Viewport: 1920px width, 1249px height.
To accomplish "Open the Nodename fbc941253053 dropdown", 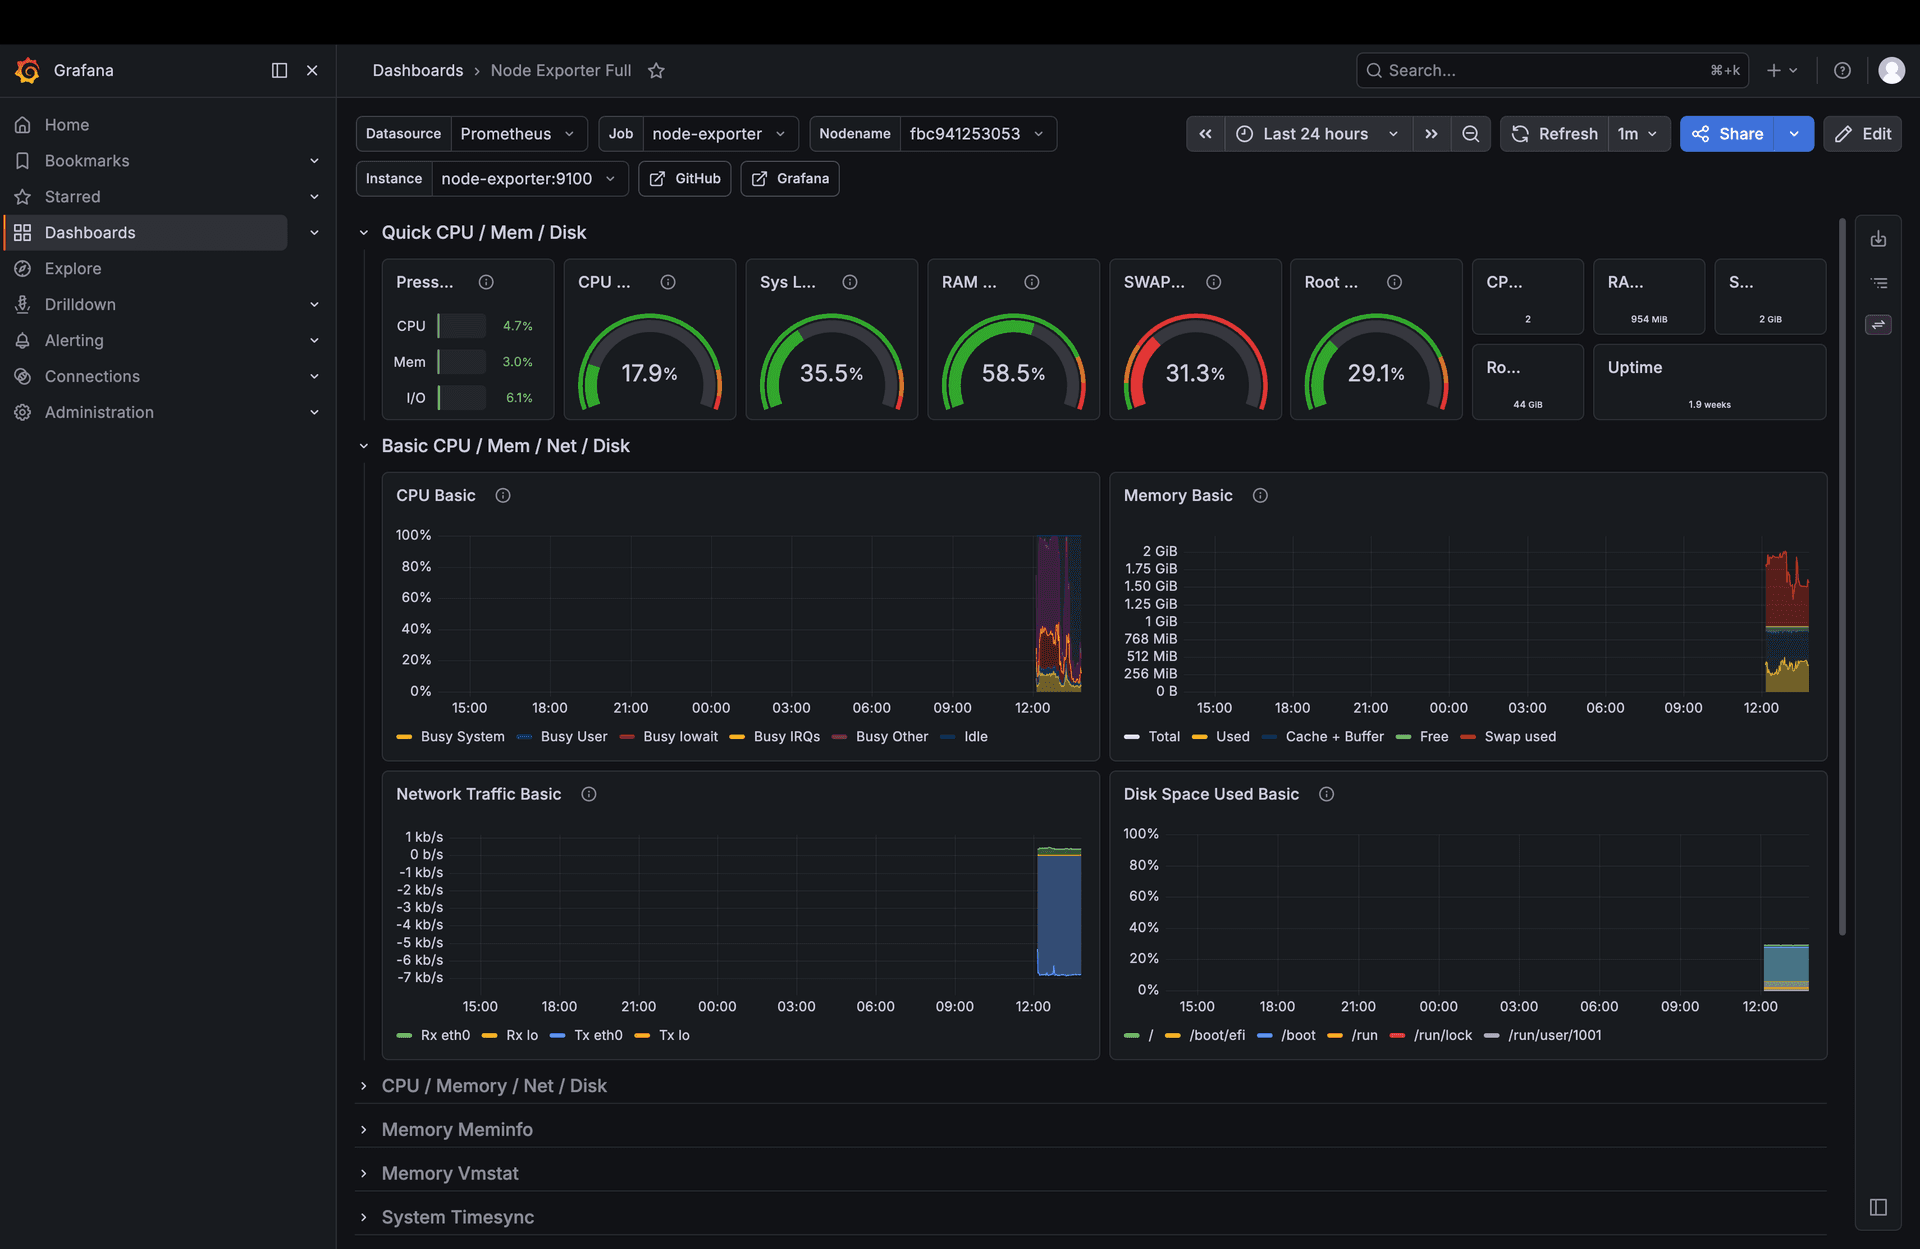I will (x=977, y=134).
